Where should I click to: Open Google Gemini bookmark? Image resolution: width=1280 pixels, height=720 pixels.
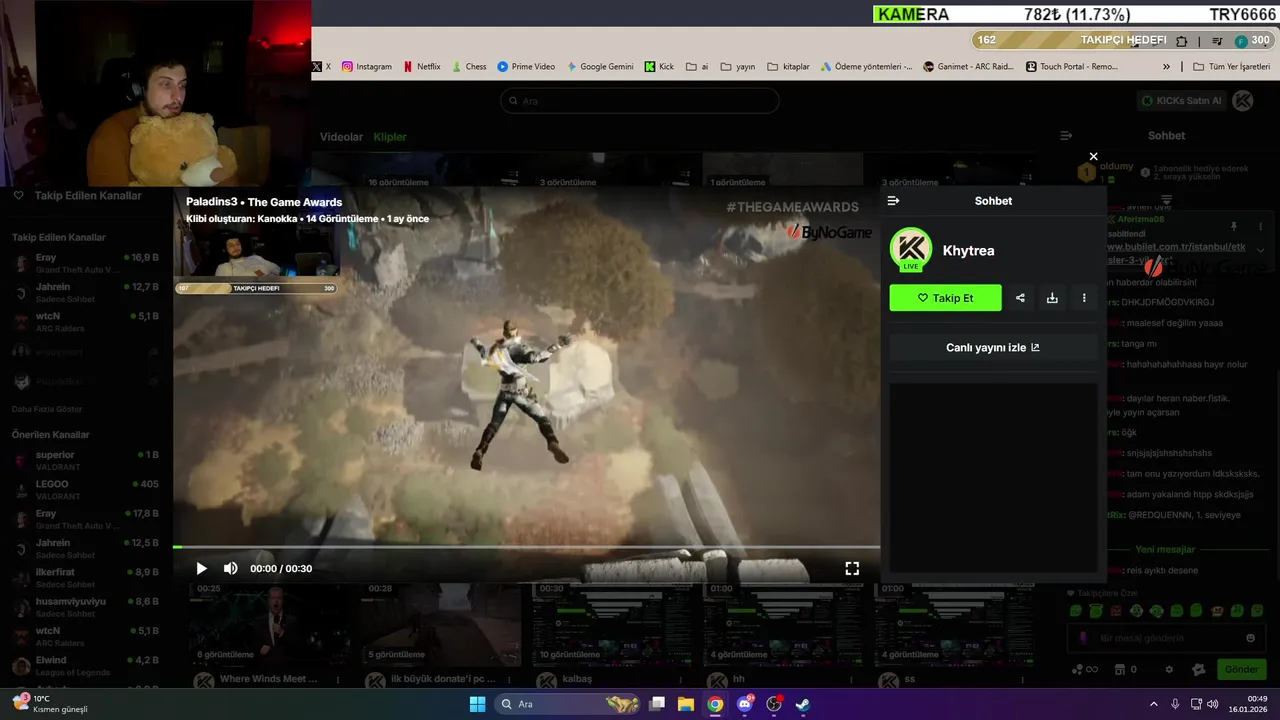pyautogui.click(x=600, y=67)
